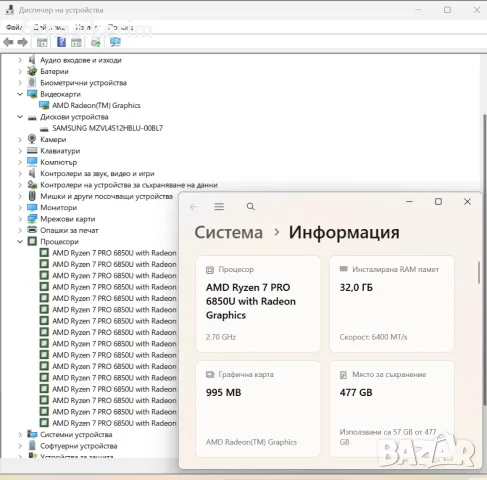Click the Графична карта card
The height and width of the screenshot is (480, 487).
[x=258, y=409]
